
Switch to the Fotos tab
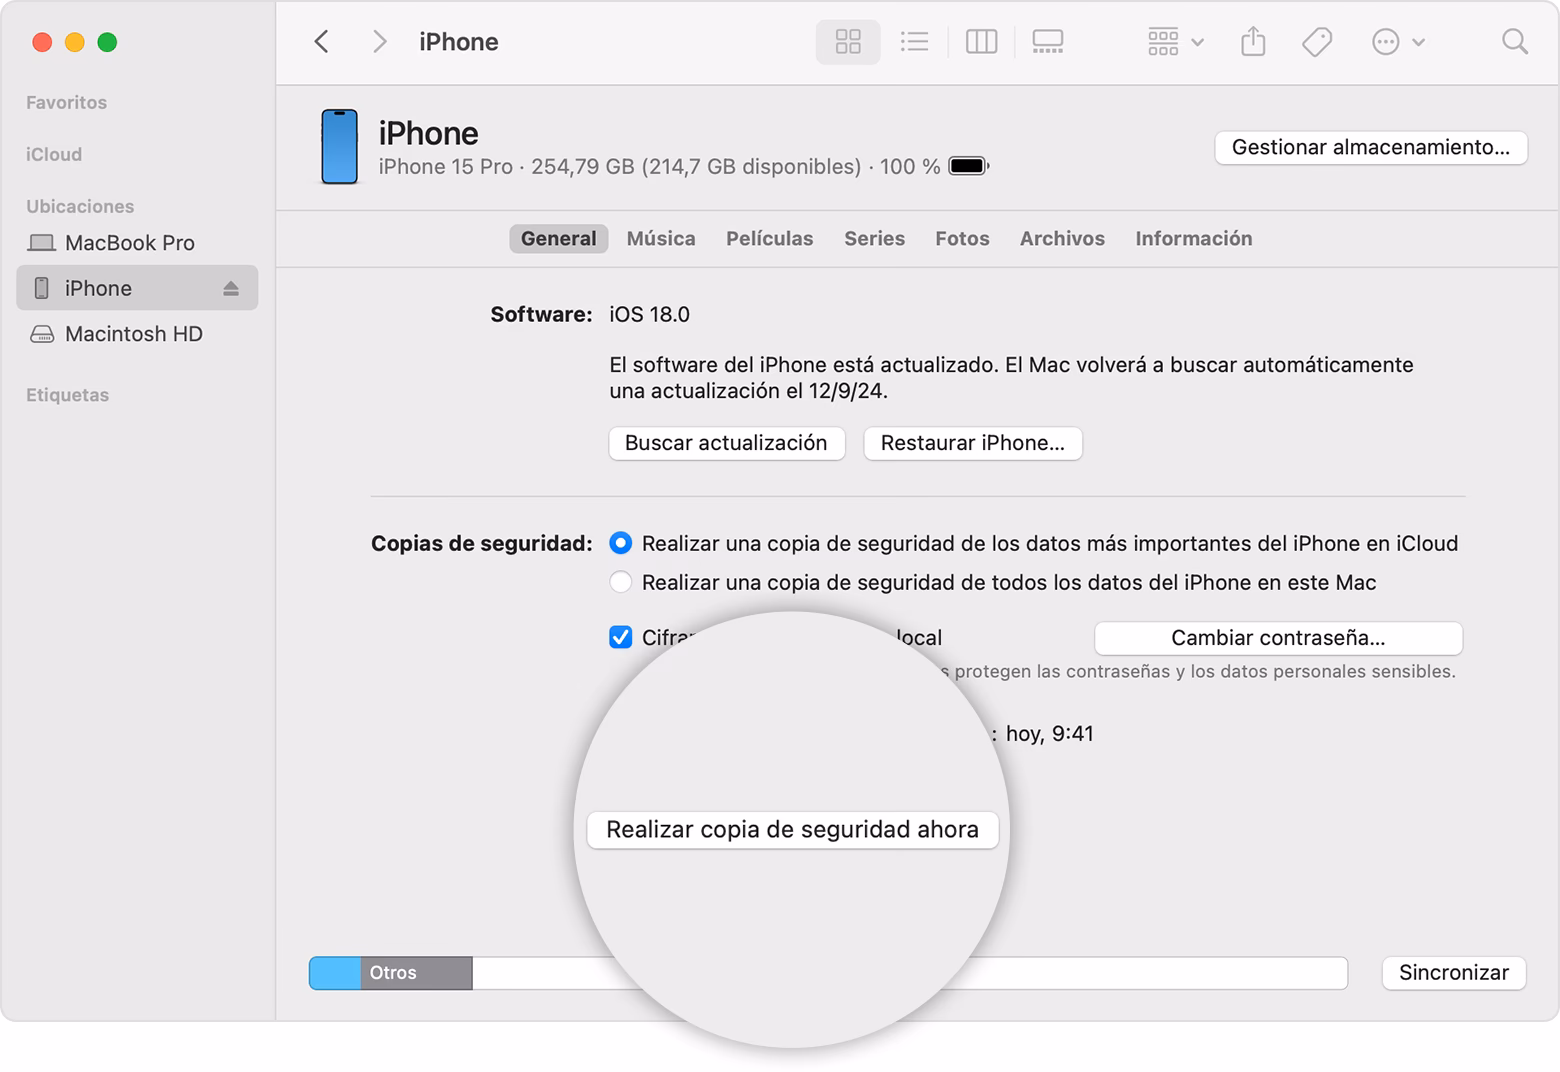click(962, 238)
